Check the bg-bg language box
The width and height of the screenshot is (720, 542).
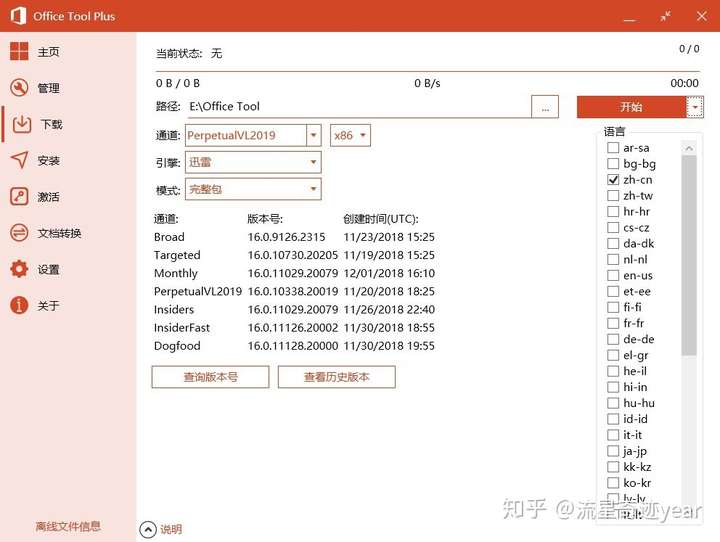[613, 164]
